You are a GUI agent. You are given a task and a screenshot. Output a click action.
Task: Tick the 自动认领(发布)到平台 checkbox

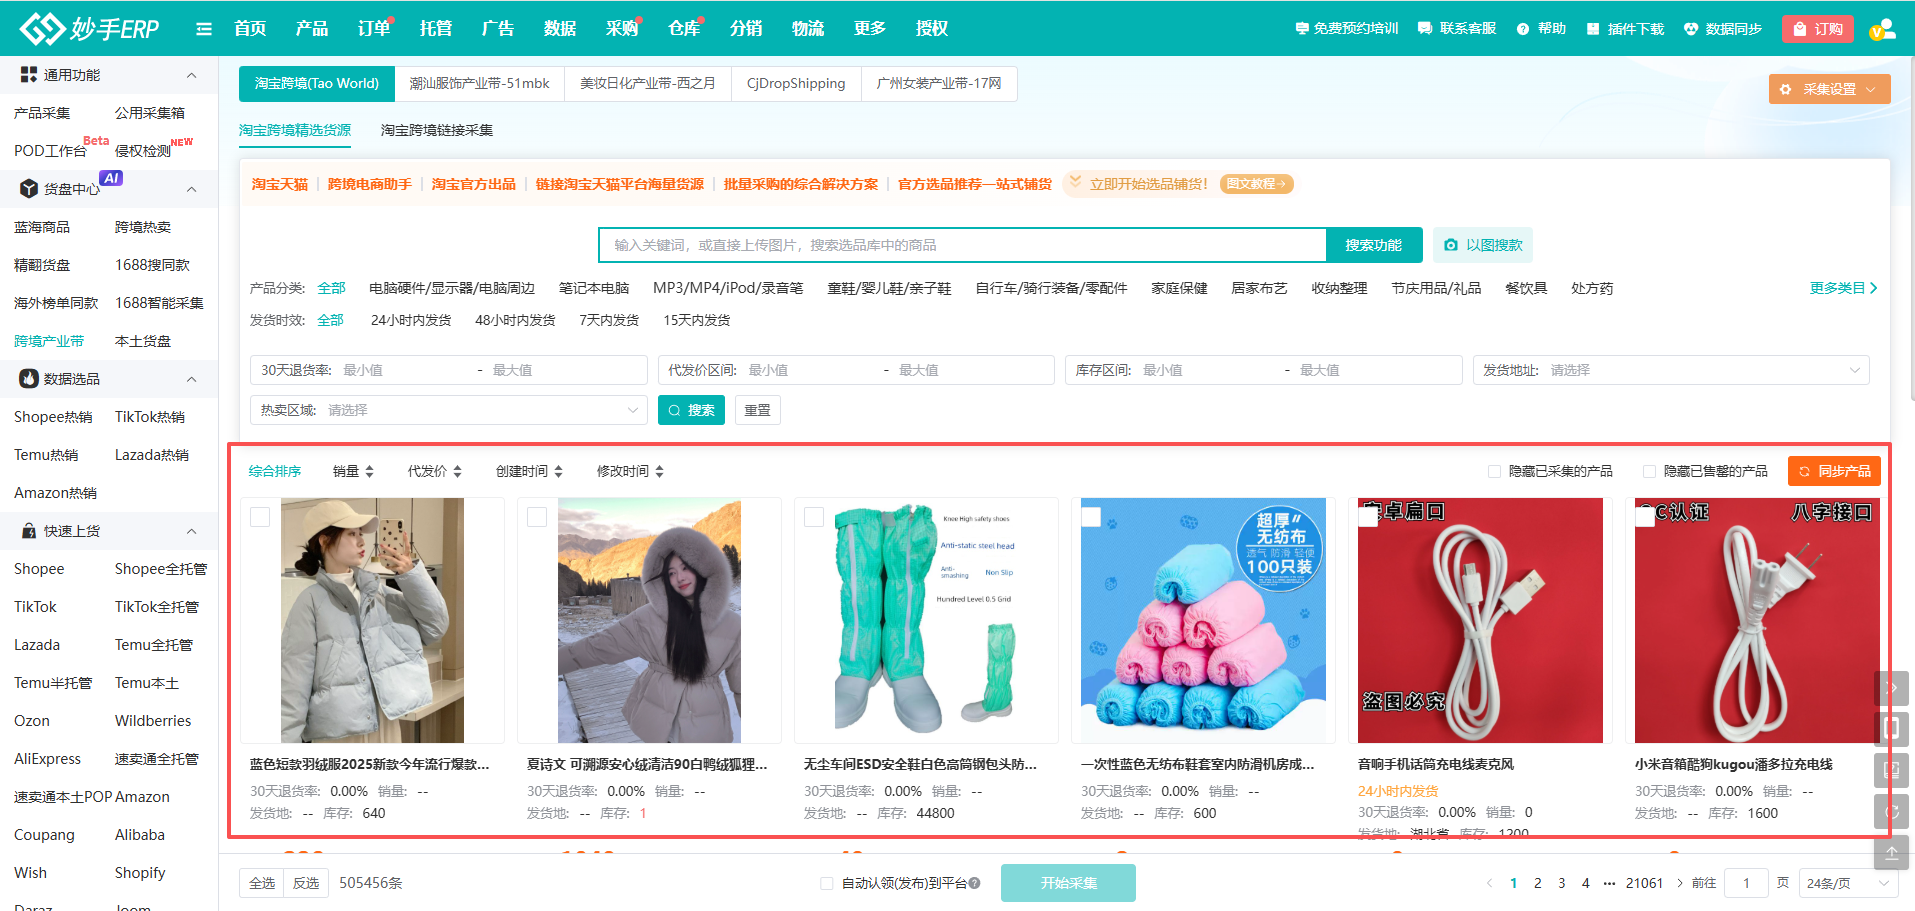point(826,883)
